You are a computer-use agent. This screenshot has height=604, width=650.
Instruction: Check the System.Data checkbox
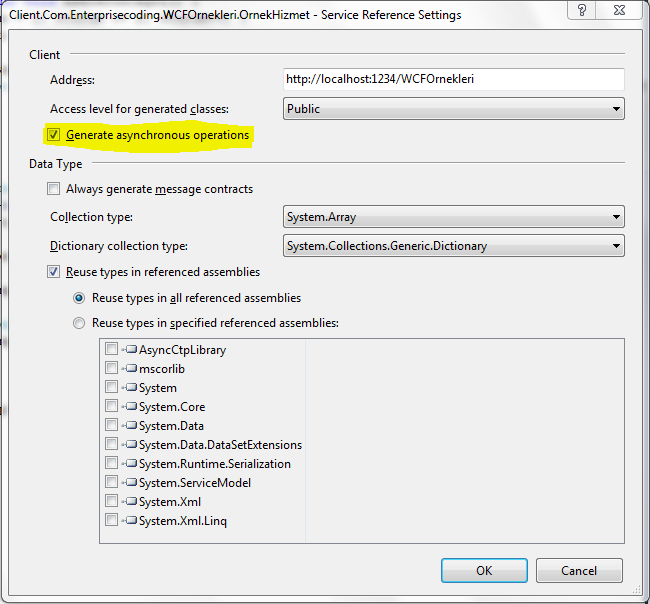(x=112, y=424)
